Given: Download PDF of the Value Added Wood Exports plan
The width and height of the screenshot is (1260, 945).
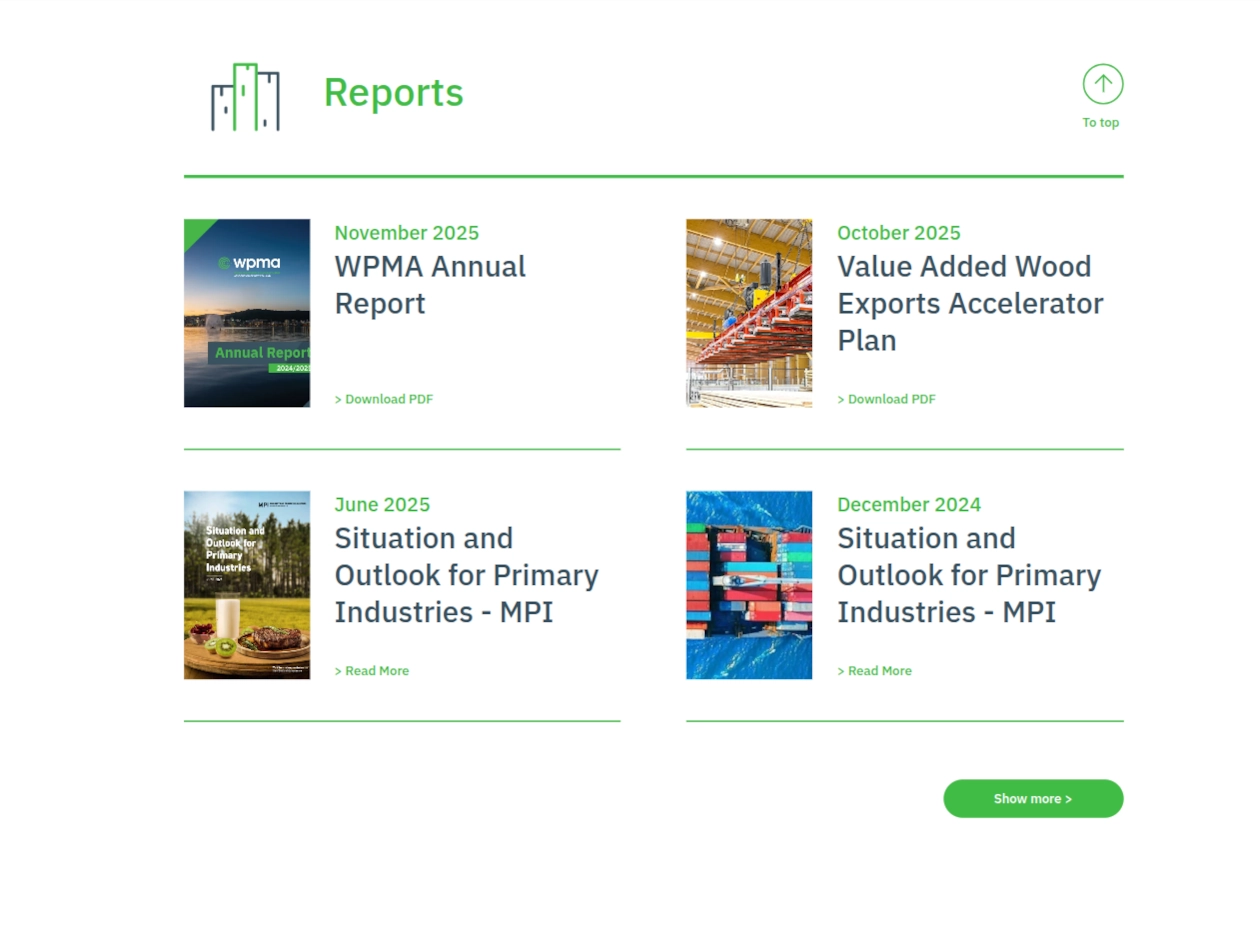Looking at the screenshot, I should (x=886, y=399).
